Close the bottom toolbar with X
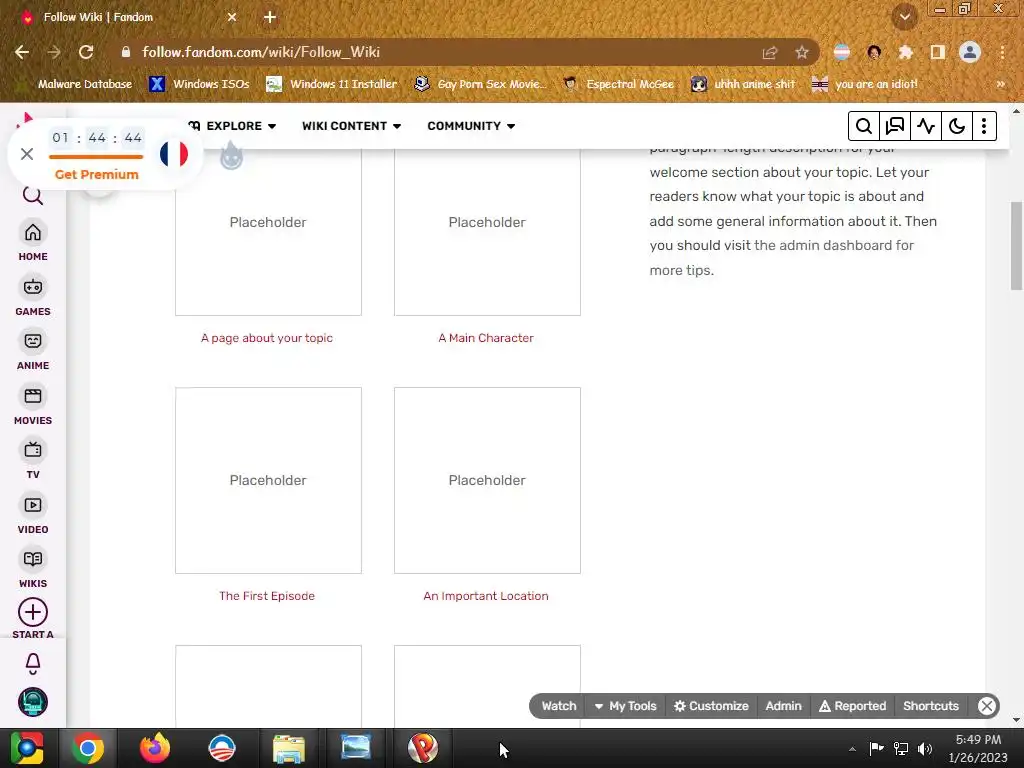Screen dimensions: 1024x768 point(987,706)
